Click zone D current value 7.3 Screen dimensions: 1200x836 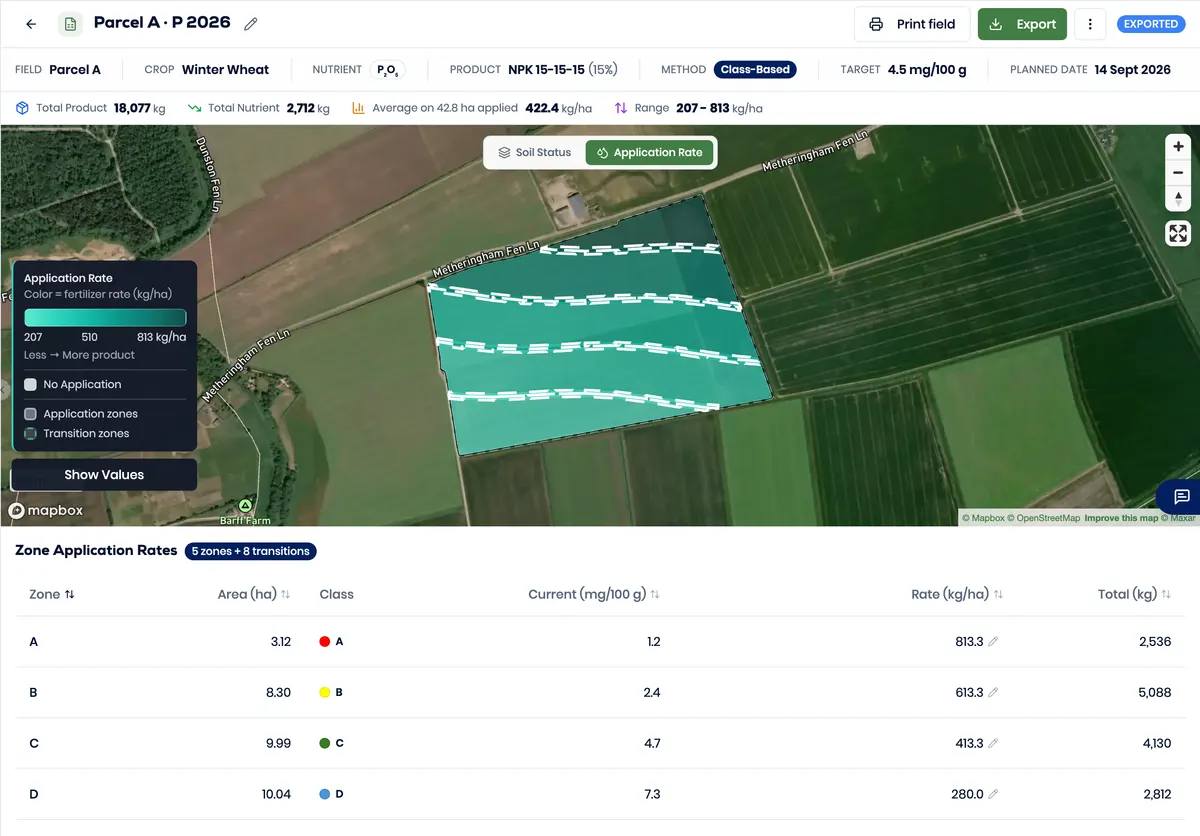(650, 794)
